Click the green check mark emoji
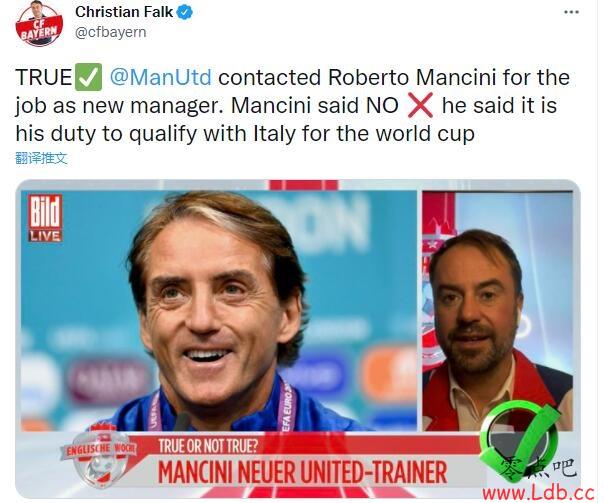 click(88, 77)
